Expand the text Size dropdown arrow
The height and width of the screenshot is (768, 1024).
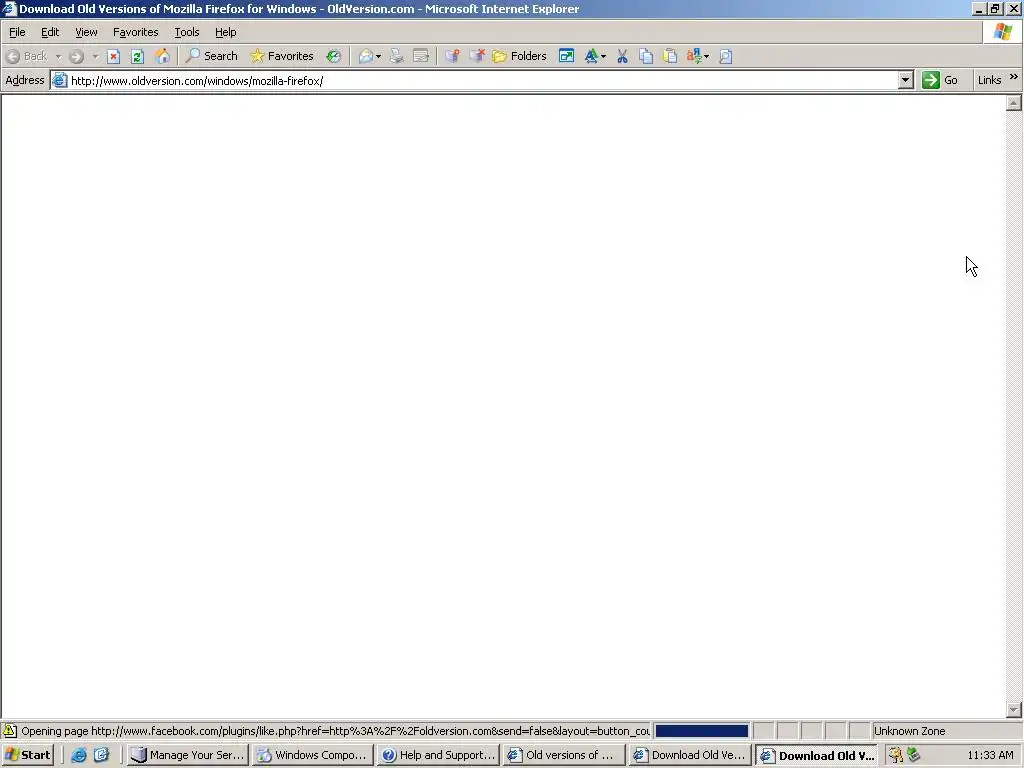(x=603, y=57)
